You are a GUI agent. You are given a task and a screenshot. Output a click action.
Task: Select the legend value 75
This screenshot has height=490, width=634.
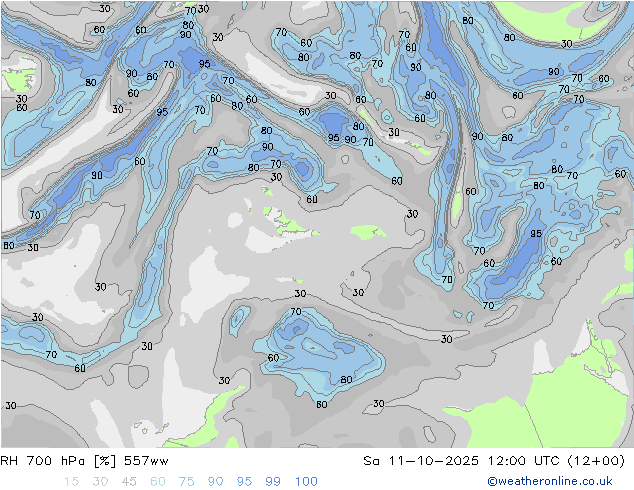pyautogui.click(x=186, y=481)
